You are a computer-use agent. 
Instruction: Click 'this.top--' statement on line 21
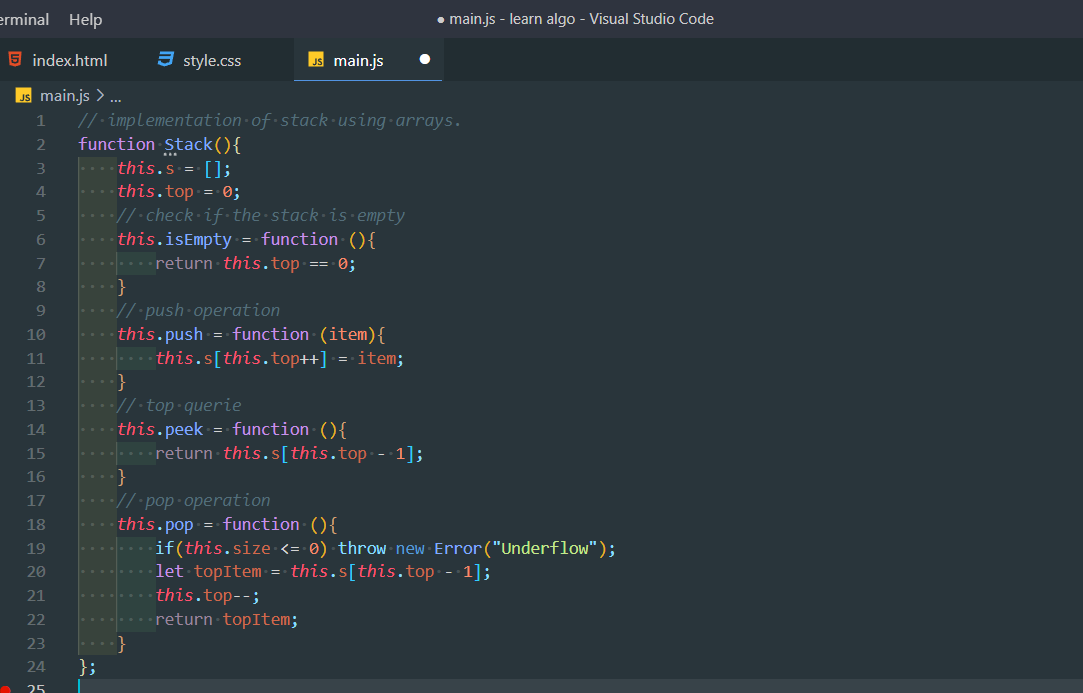tap(207, 596)
